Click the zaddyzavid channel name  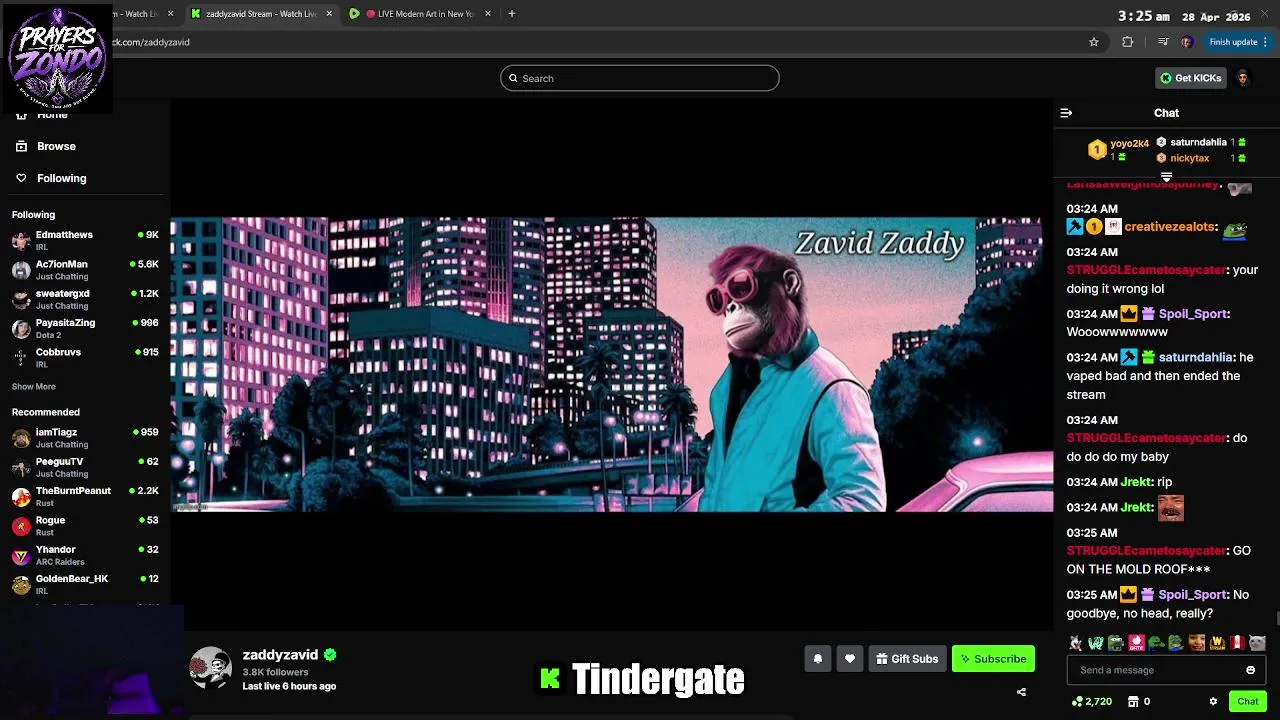point(280,655)
